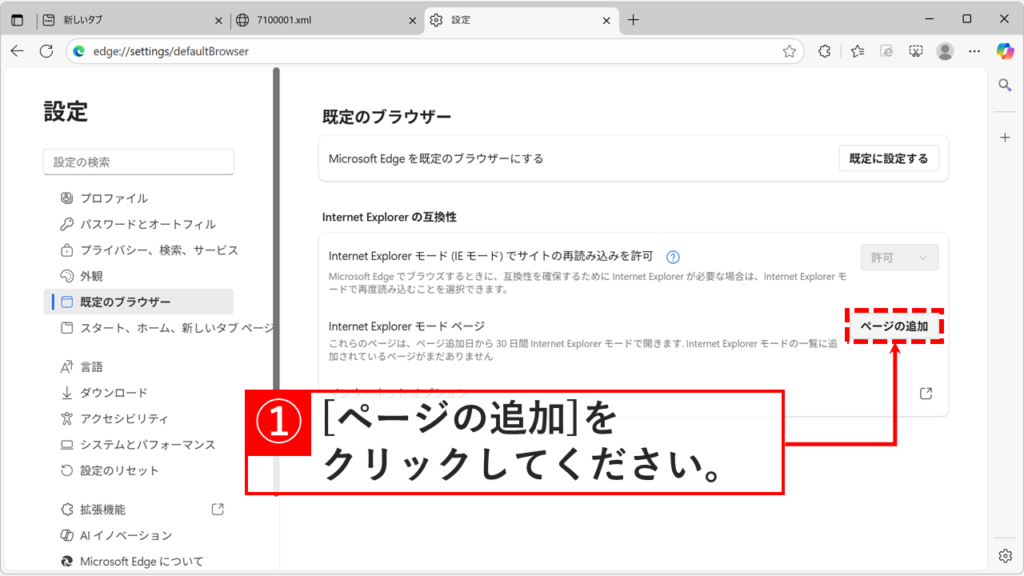
Task: Click the page refresh icon
Action: 46,51
